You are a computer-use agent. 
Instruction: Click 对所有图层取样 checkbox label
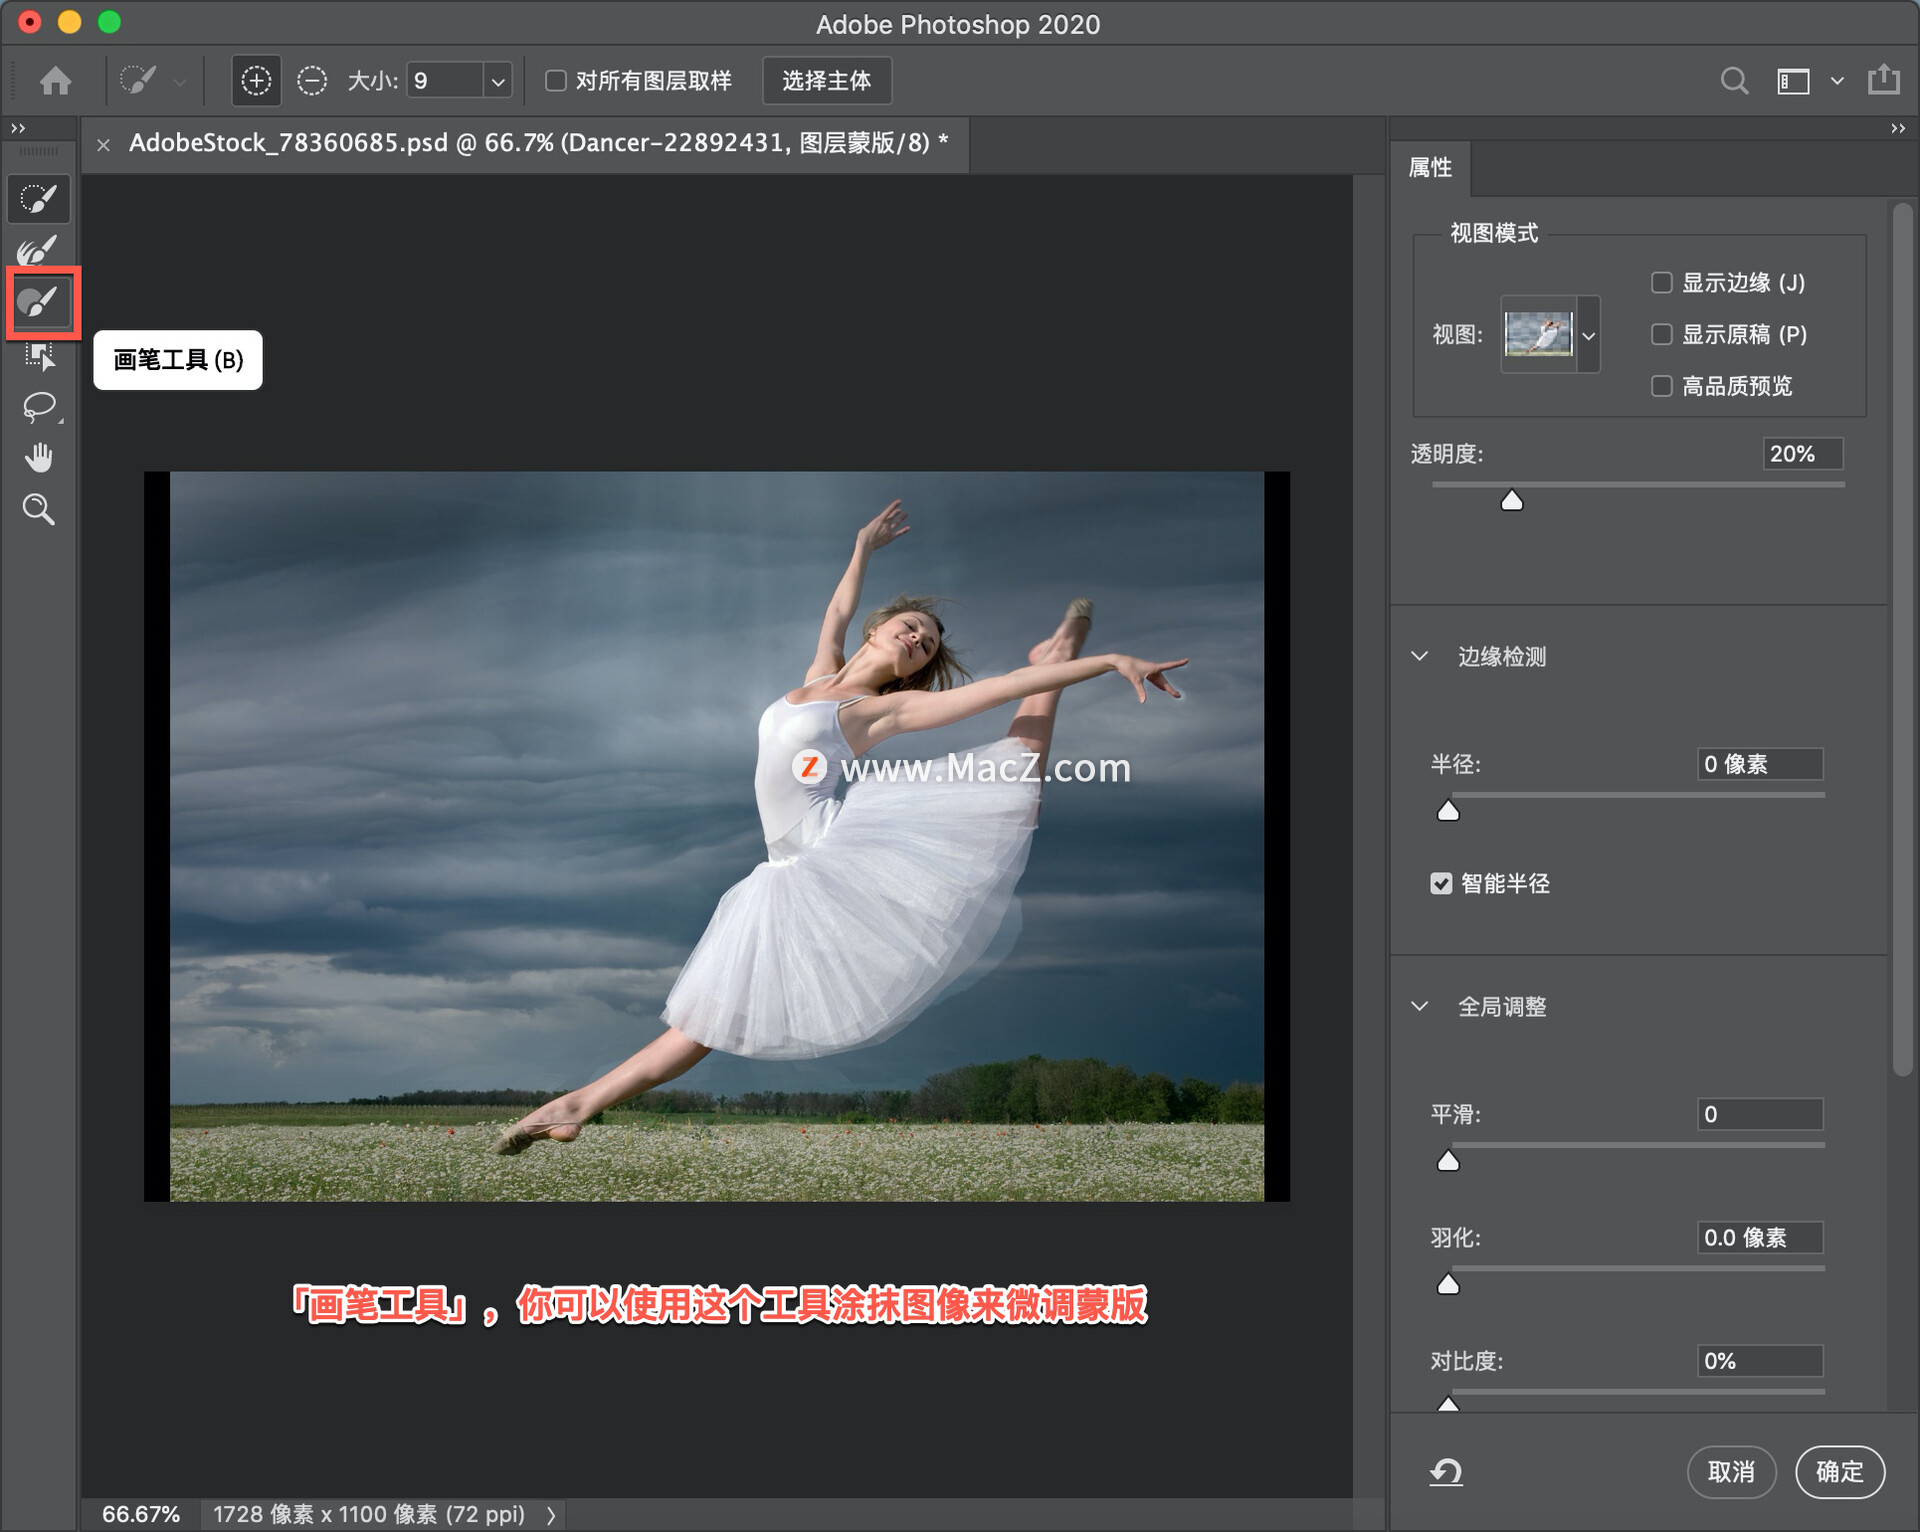pos(655,81)
